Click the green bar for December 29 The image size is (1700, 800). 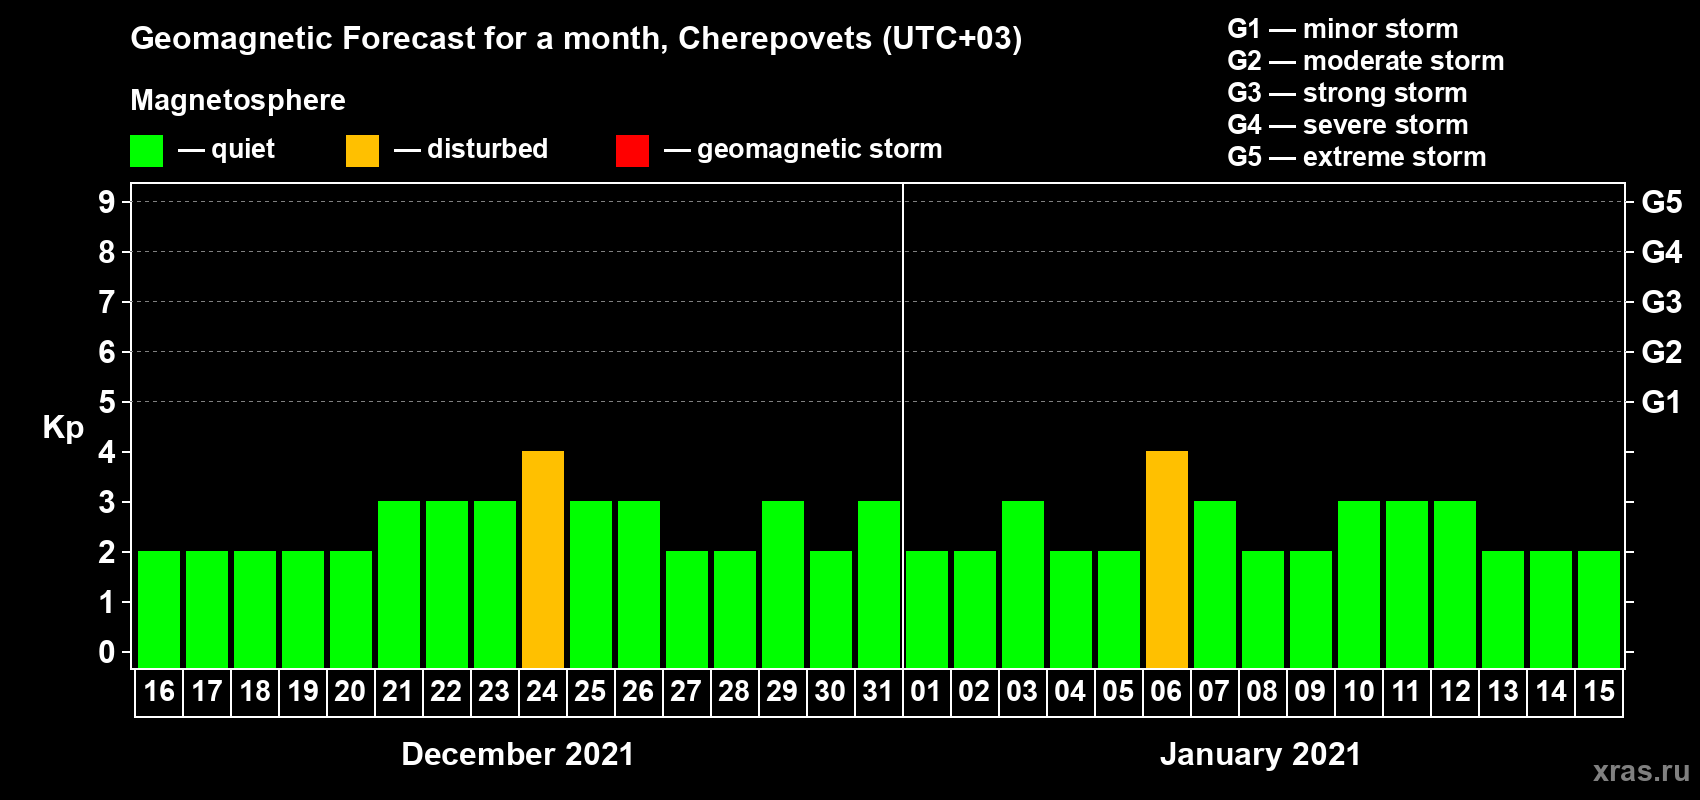[783, 584]
